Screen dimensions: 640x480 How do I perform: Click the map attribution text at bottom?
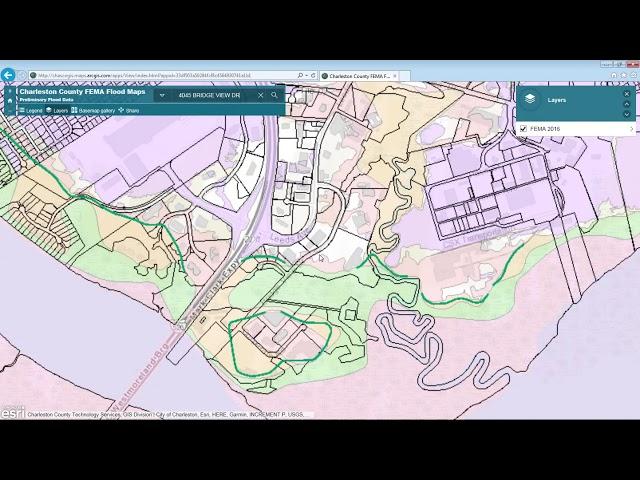coord(166,415)
